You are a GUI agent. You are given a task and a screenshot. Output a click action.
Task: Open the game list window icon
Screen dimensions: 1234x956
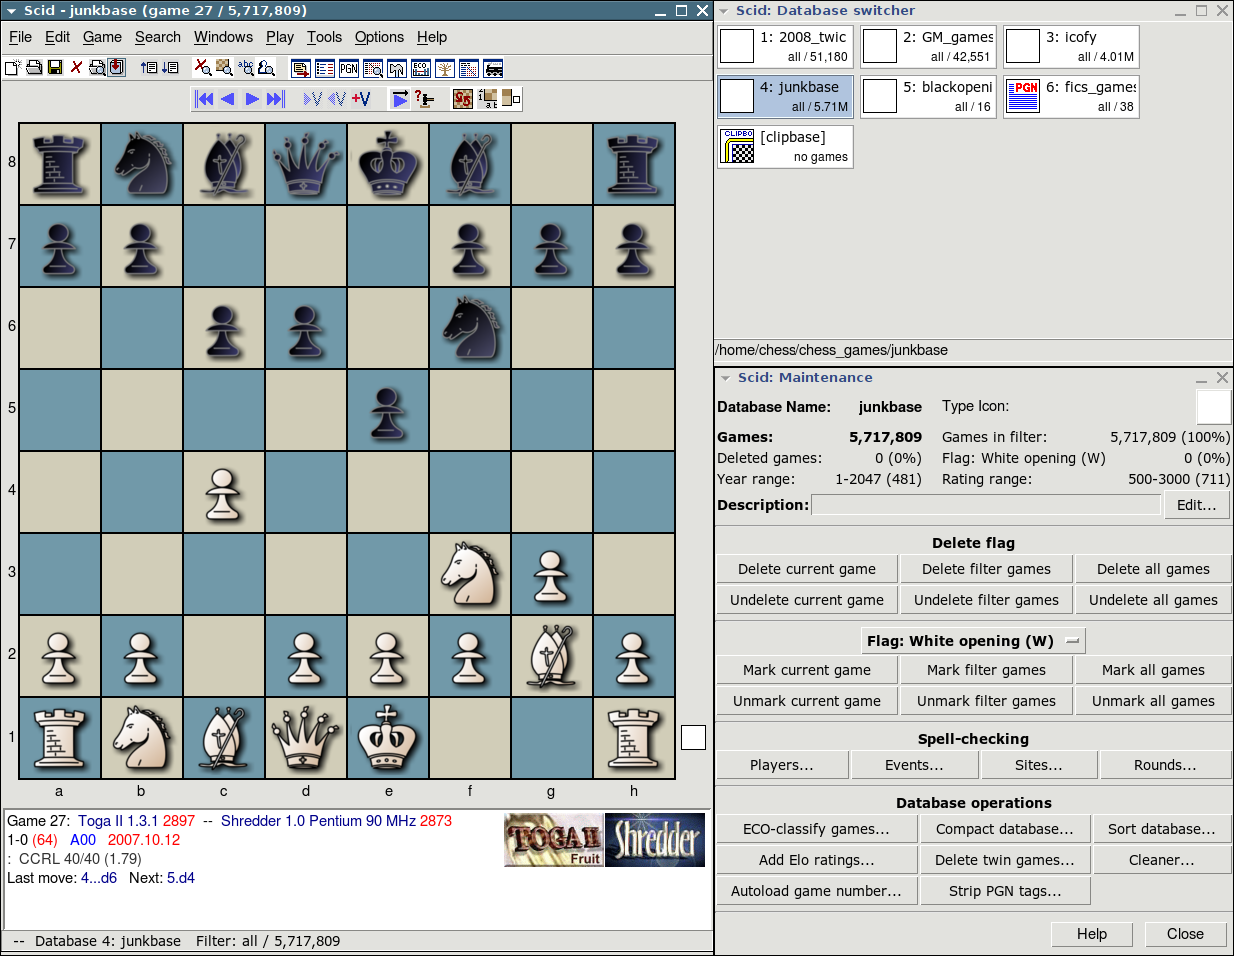tap(325, 69)
